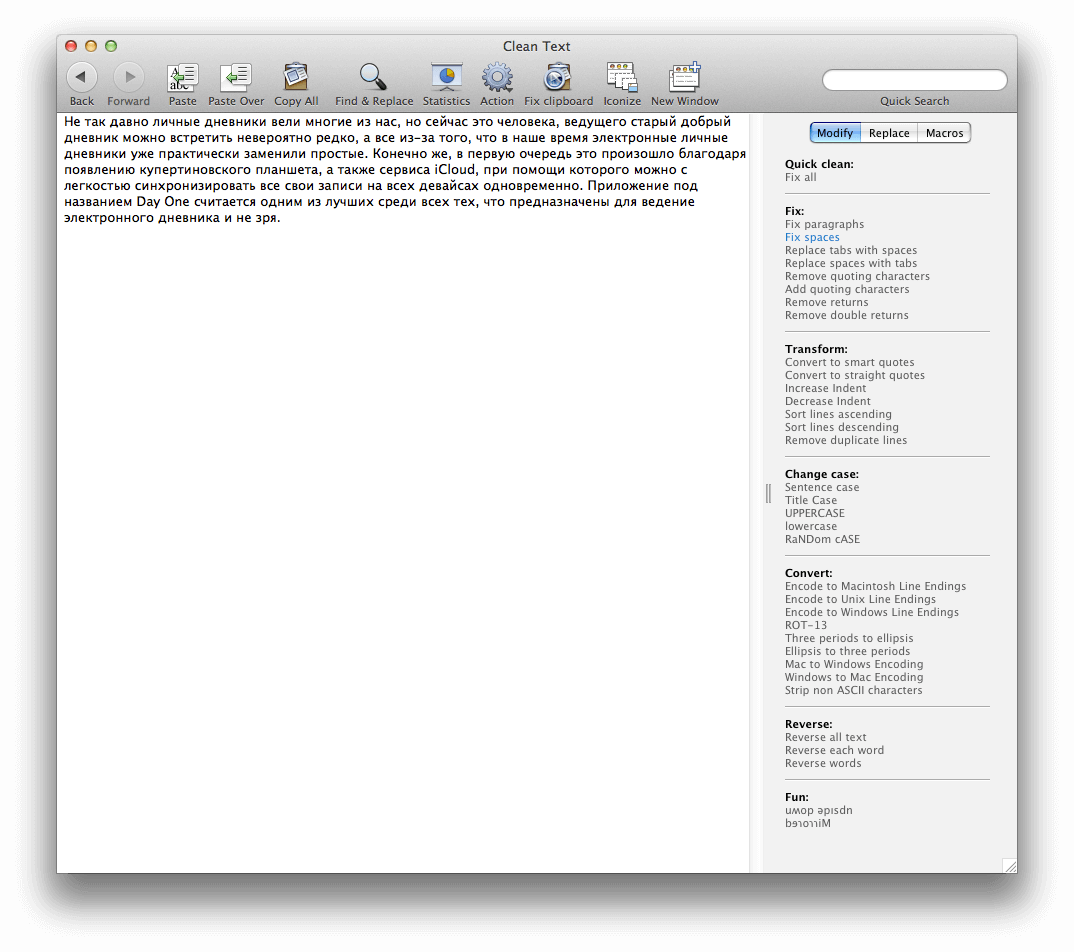This screenshot has height=952, width=1074.
Task: Click Add quoting characters
Action: (x=847, y=289)
